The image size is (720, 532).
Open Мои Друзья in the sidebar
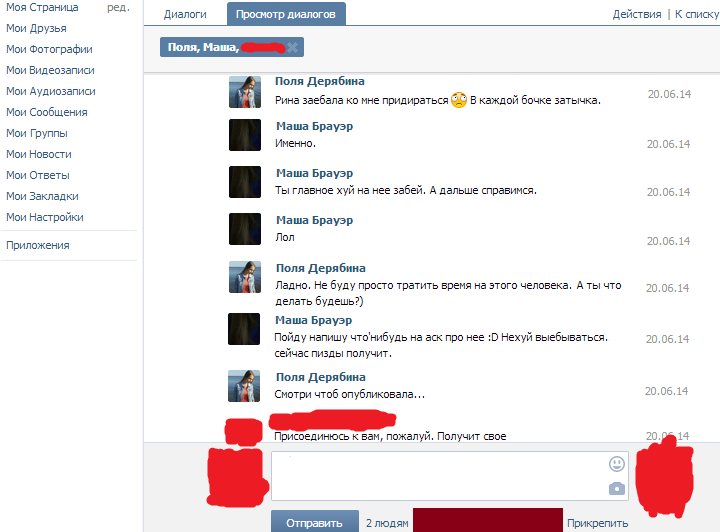(36, 28)
